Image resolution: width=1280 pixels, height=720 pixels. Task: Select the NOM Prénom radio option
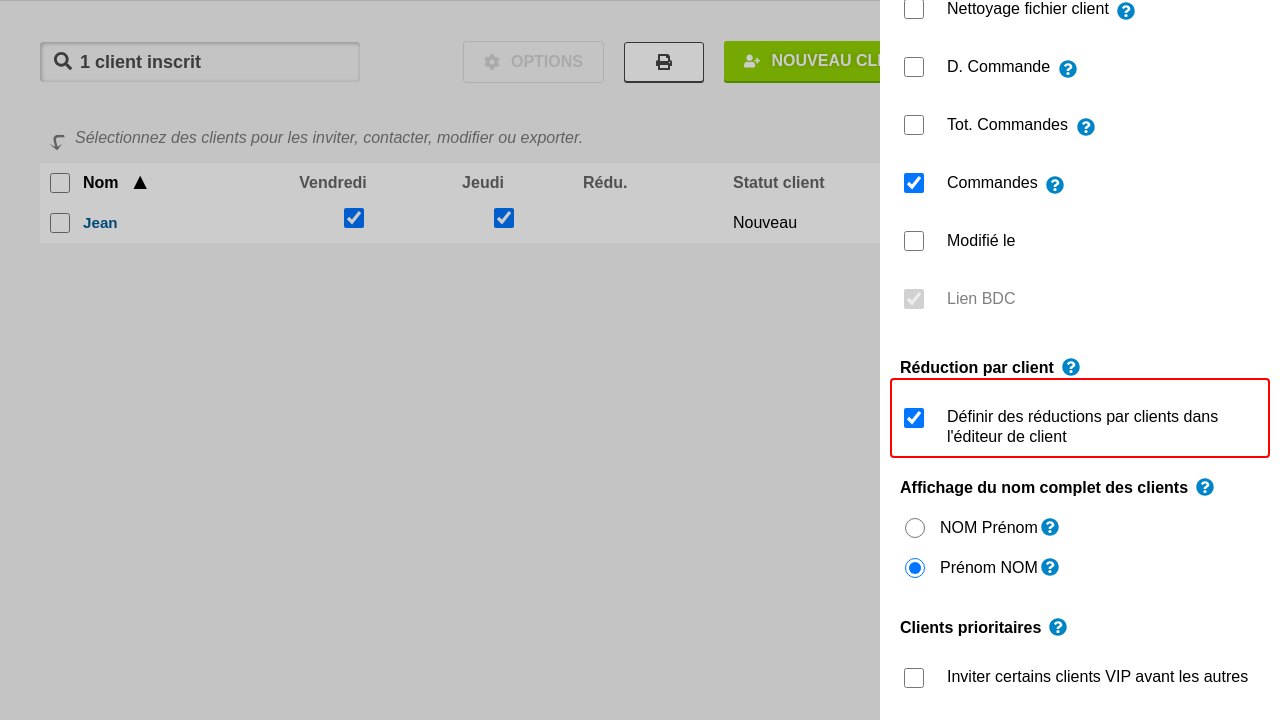coord(915,528)
